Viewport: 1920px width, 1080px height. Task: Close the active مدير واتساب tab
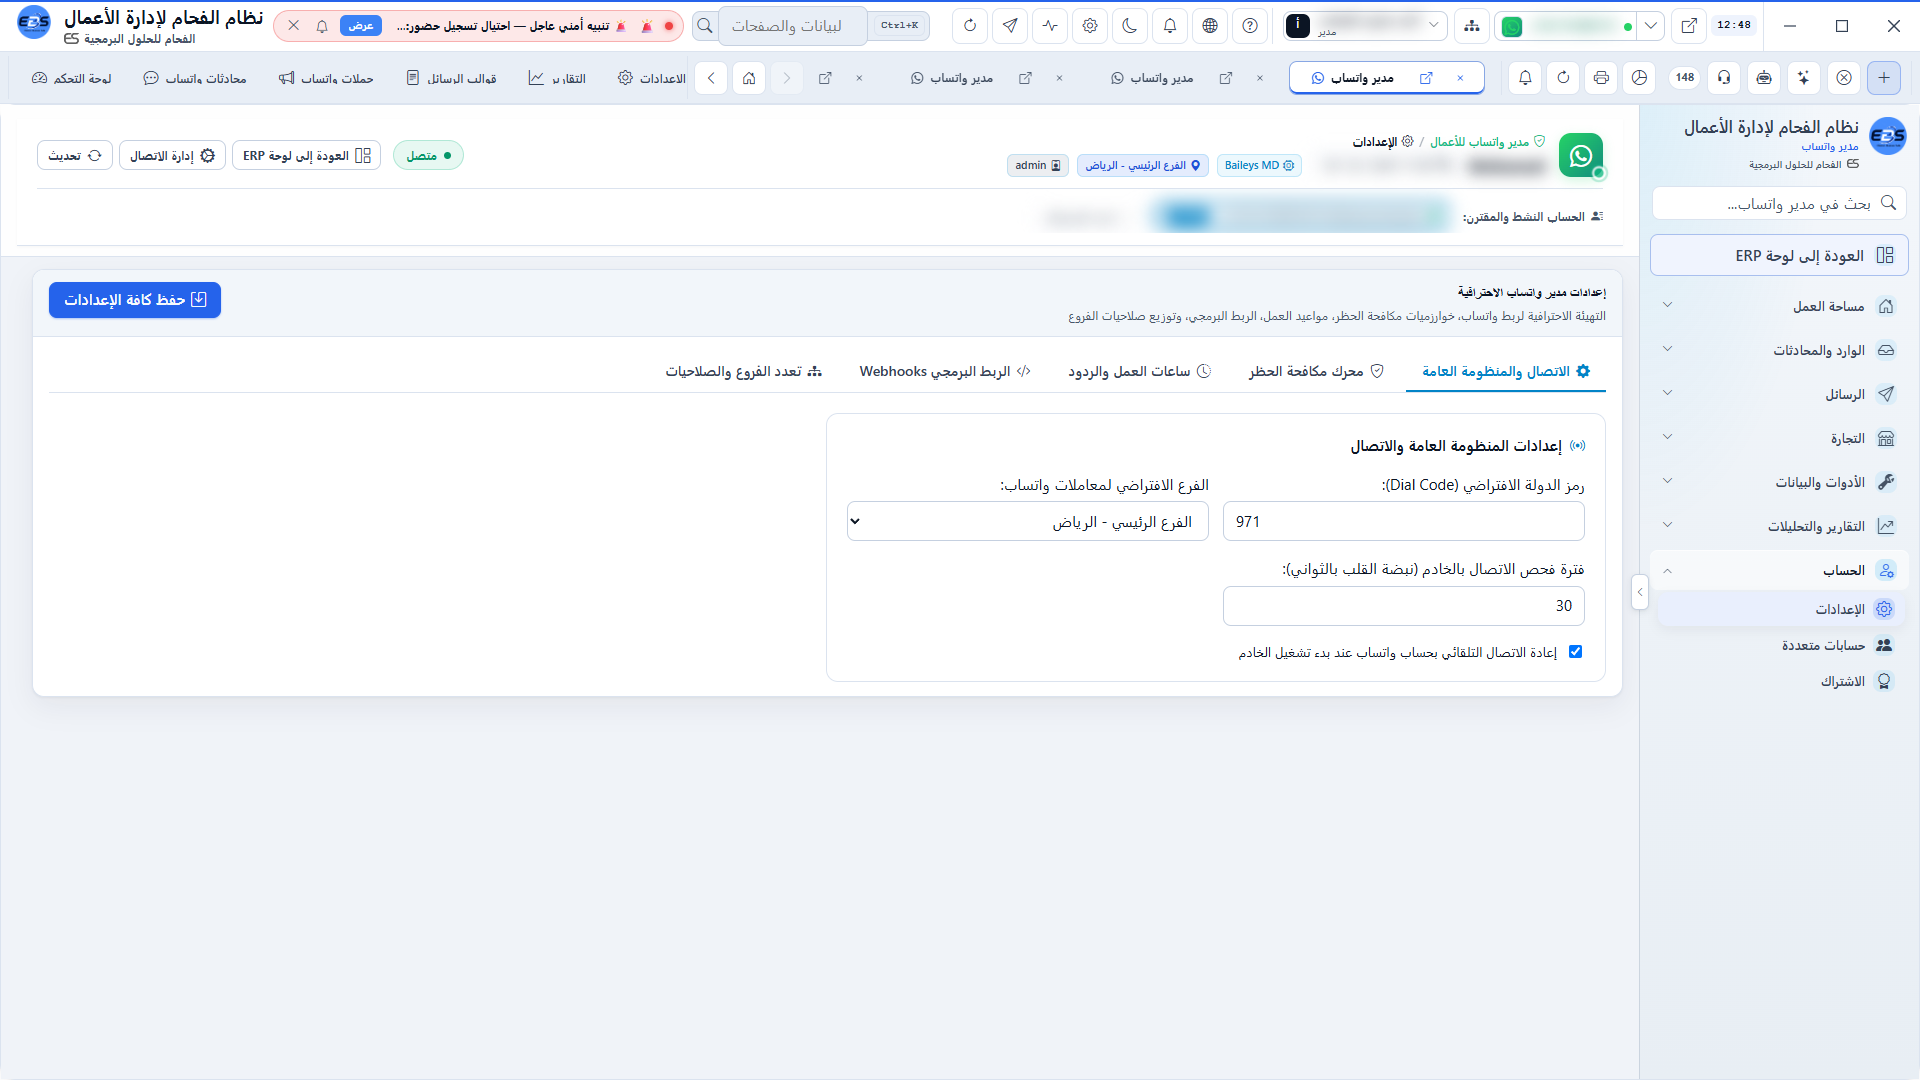pyautogui.click(x=1460, y=78)
